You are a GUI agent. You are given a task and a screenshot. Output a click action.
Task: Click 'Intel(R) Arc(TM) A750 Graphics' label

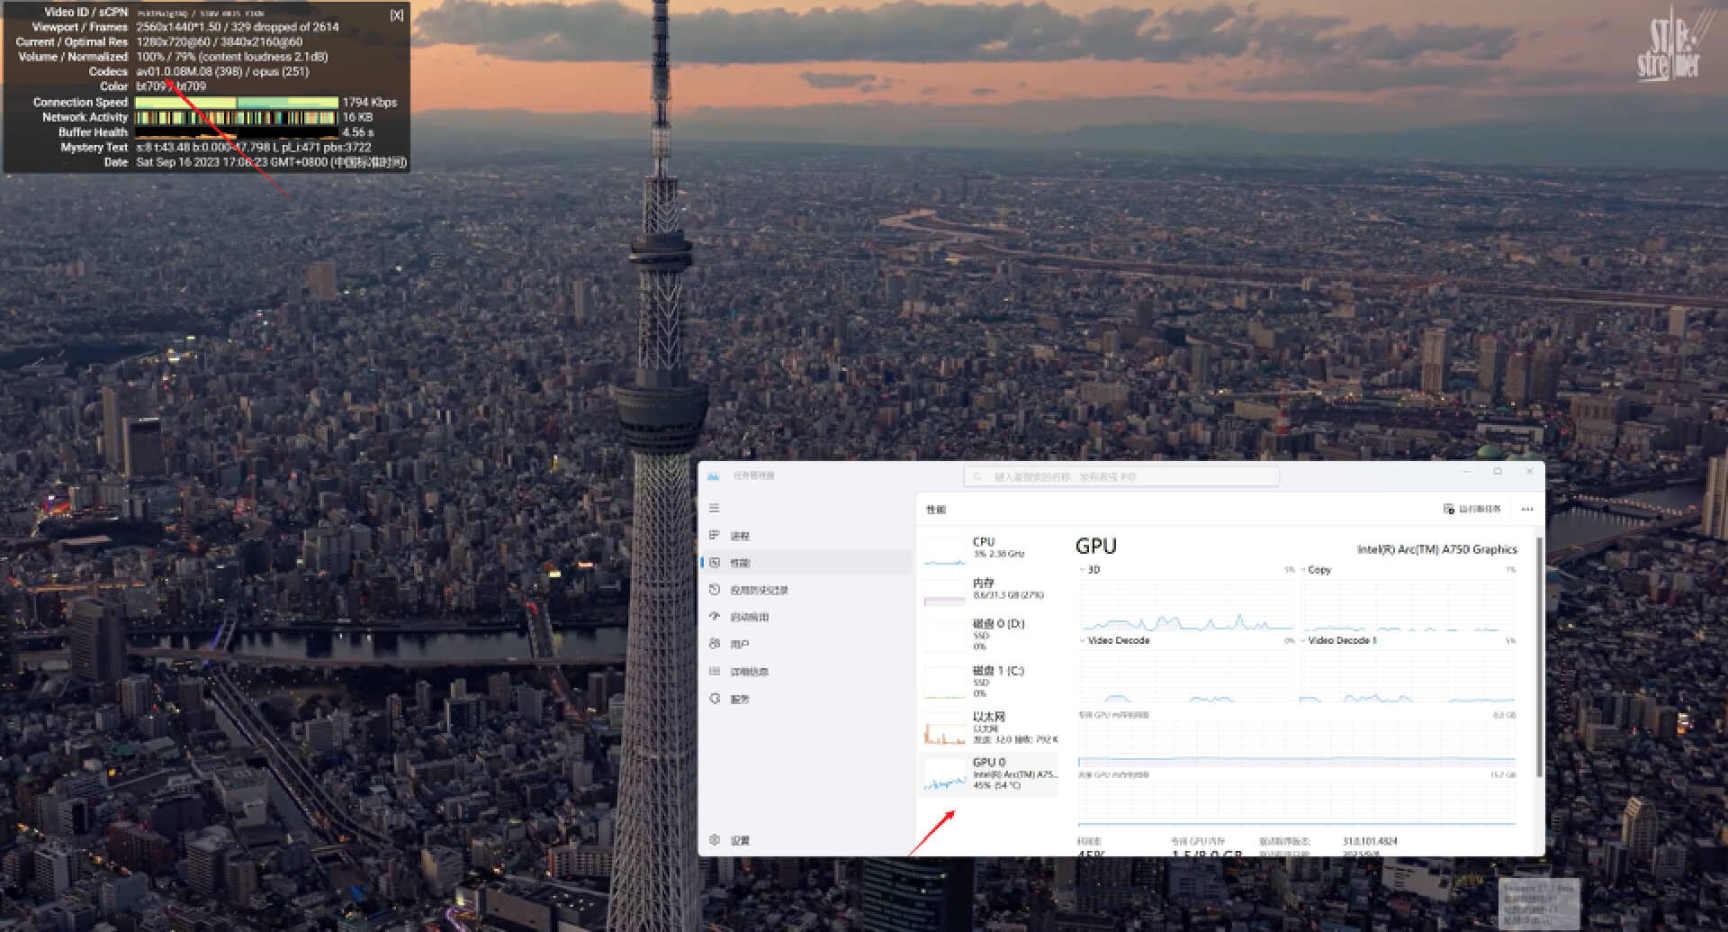(1437, 549)
